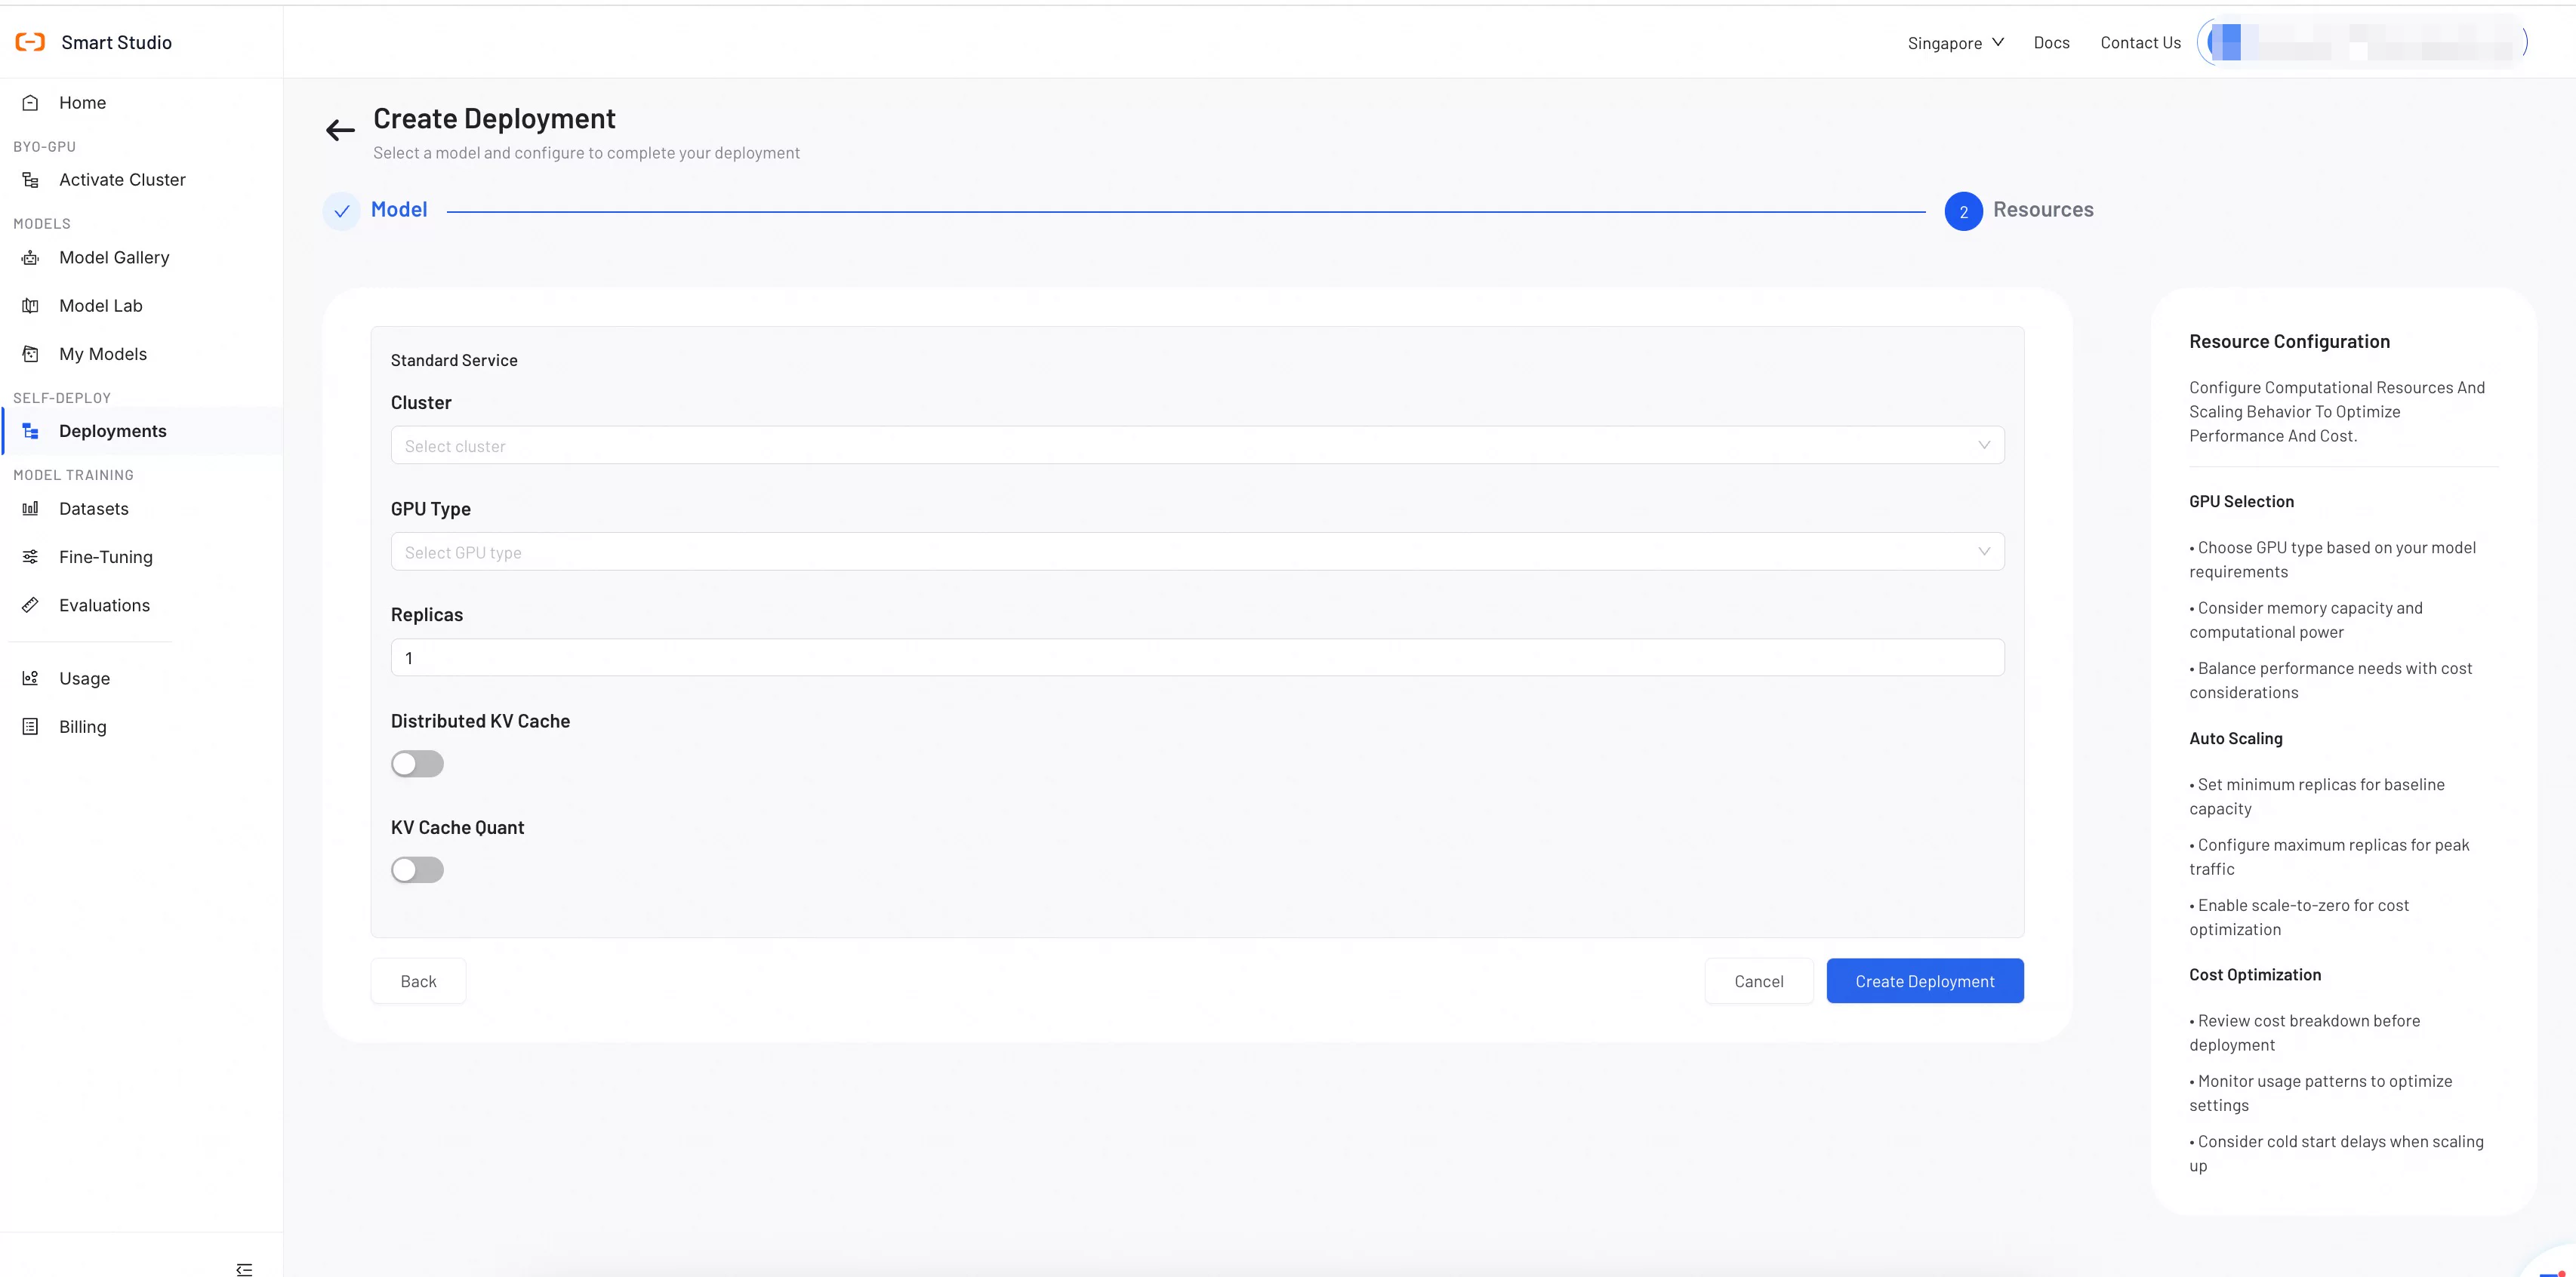Click the Activate Cluster icon

(x=30, y=180)
